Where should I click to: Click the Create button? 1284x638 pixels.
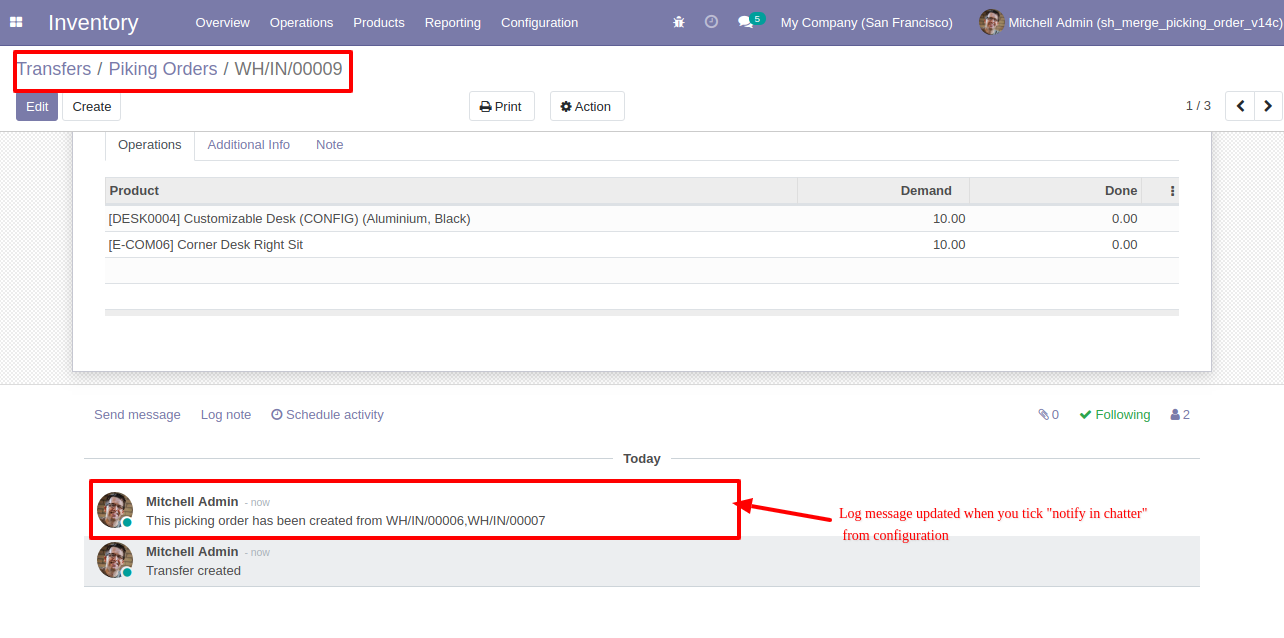pos(92,106)
